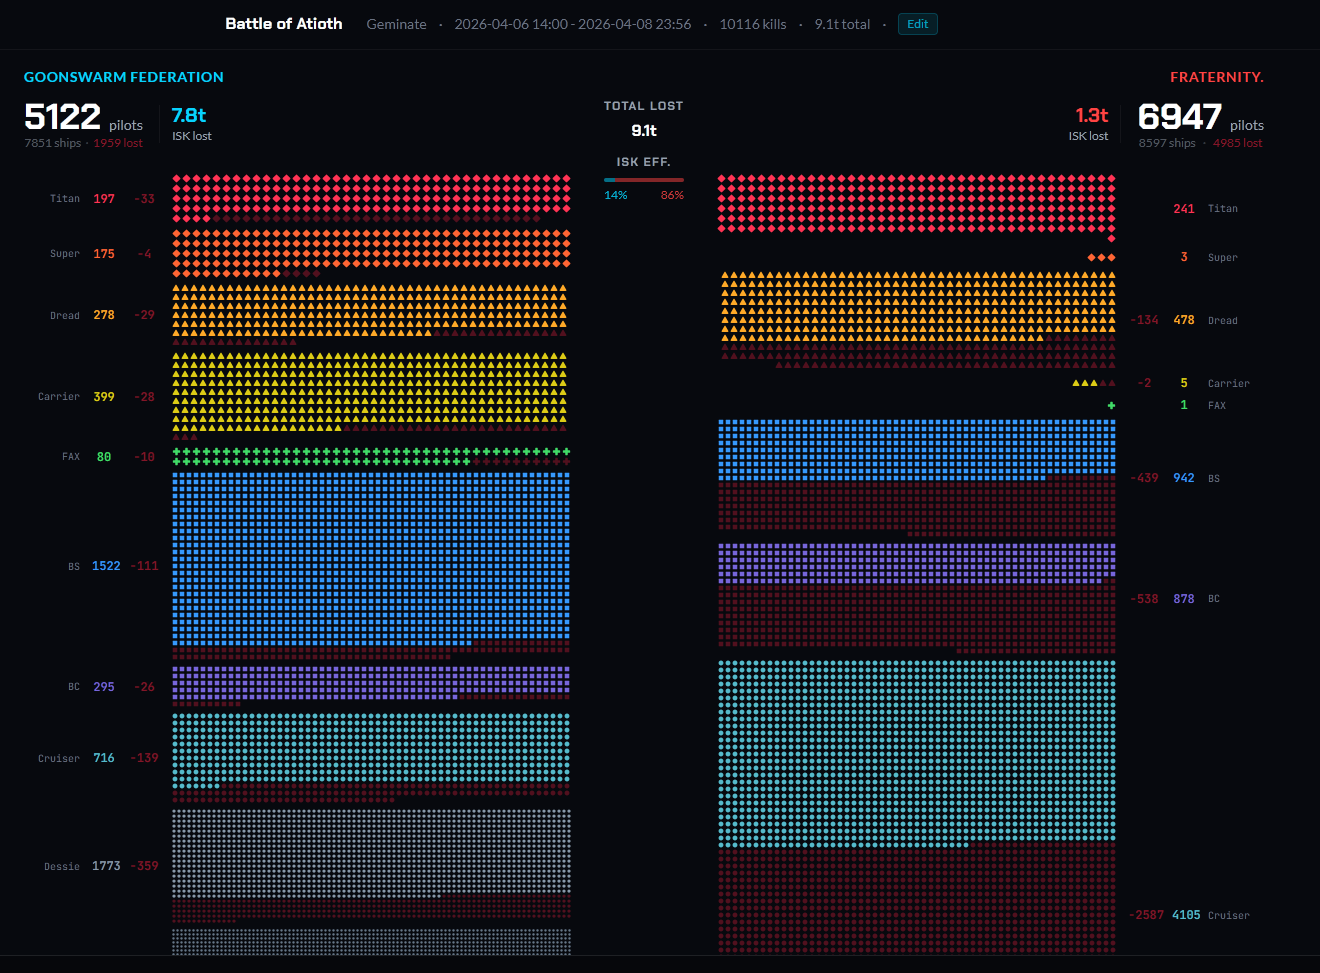Click Fraternity's 1.3t ISK lost figure
Viewport: 1320px width, 973px height.
tap(1092, 115)
